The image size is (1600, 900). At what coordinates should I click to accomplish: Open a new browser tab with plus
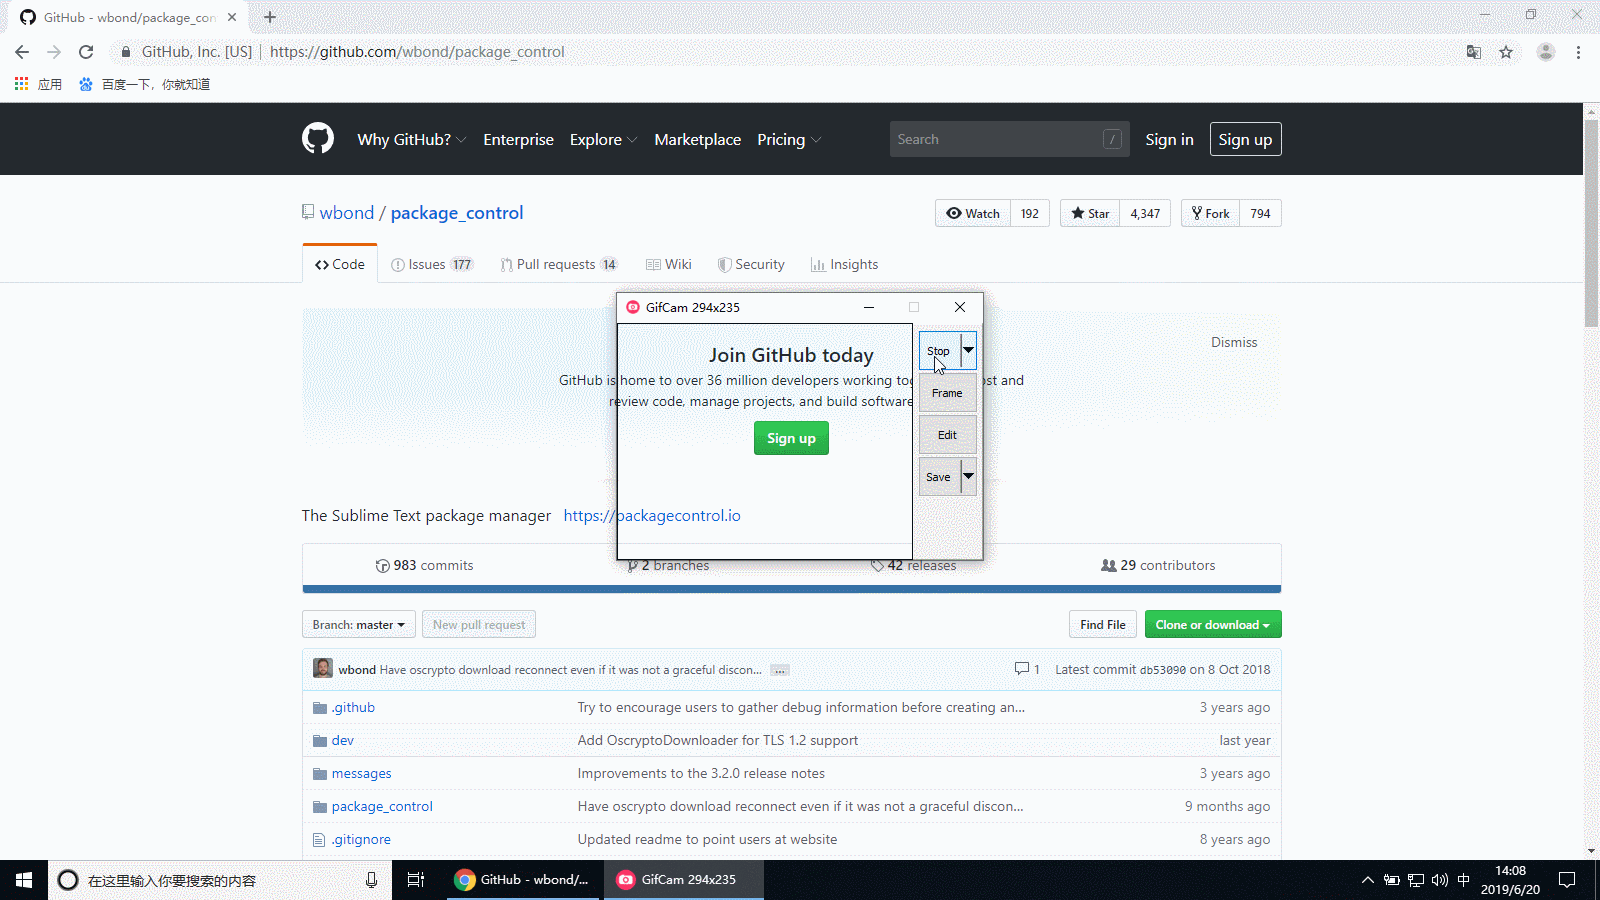[x=269, y=17]
